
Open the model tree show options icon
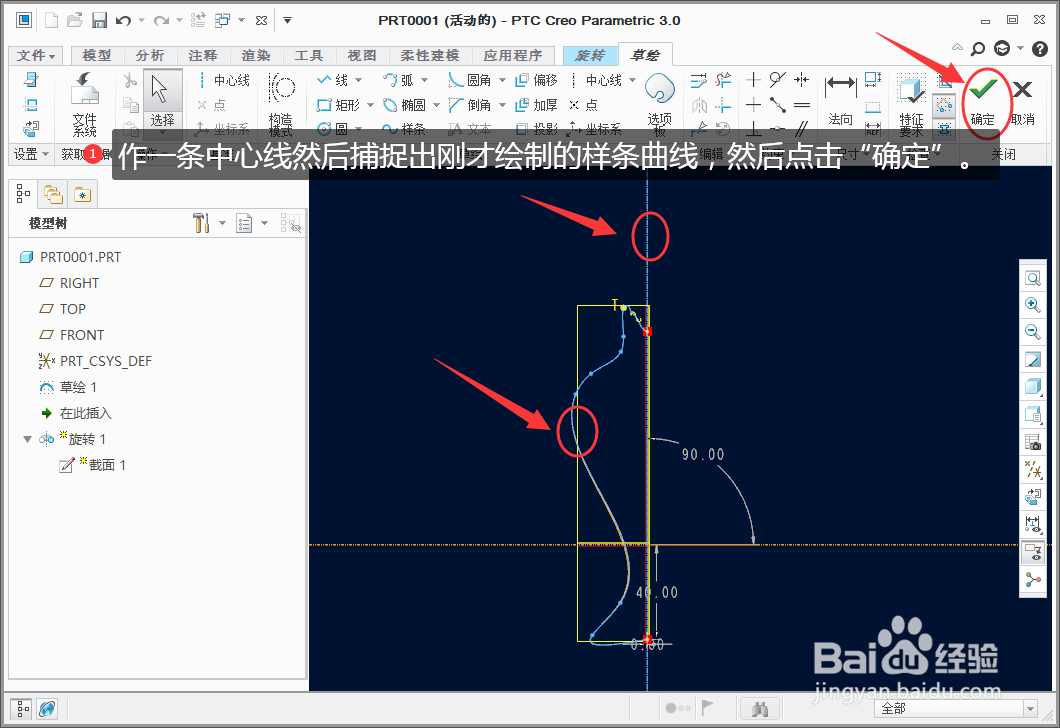pyautogui.click(x=244, y=223)
